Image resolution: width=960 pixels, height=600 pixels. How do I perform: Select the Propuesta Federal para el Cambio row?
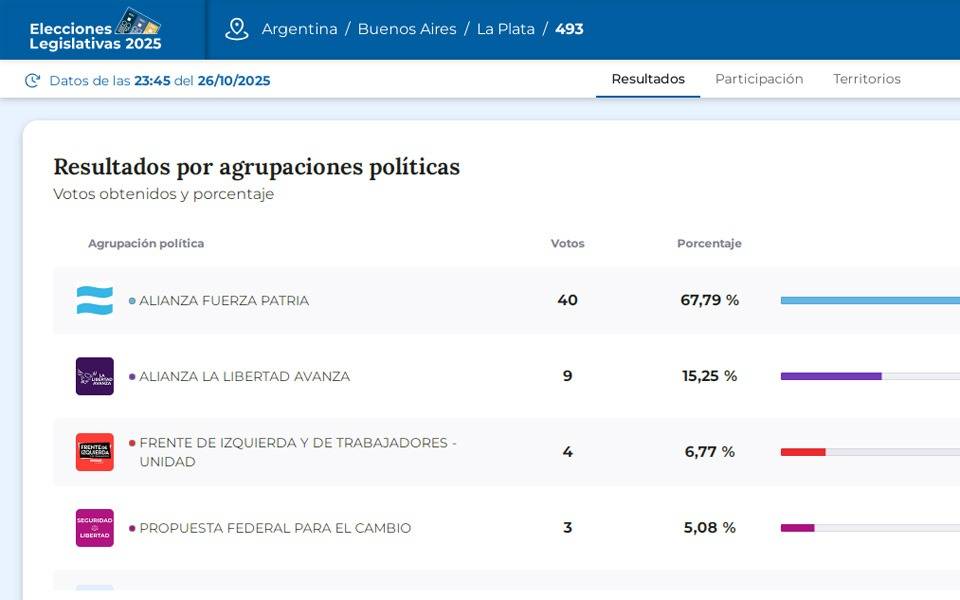pos(275,528)
